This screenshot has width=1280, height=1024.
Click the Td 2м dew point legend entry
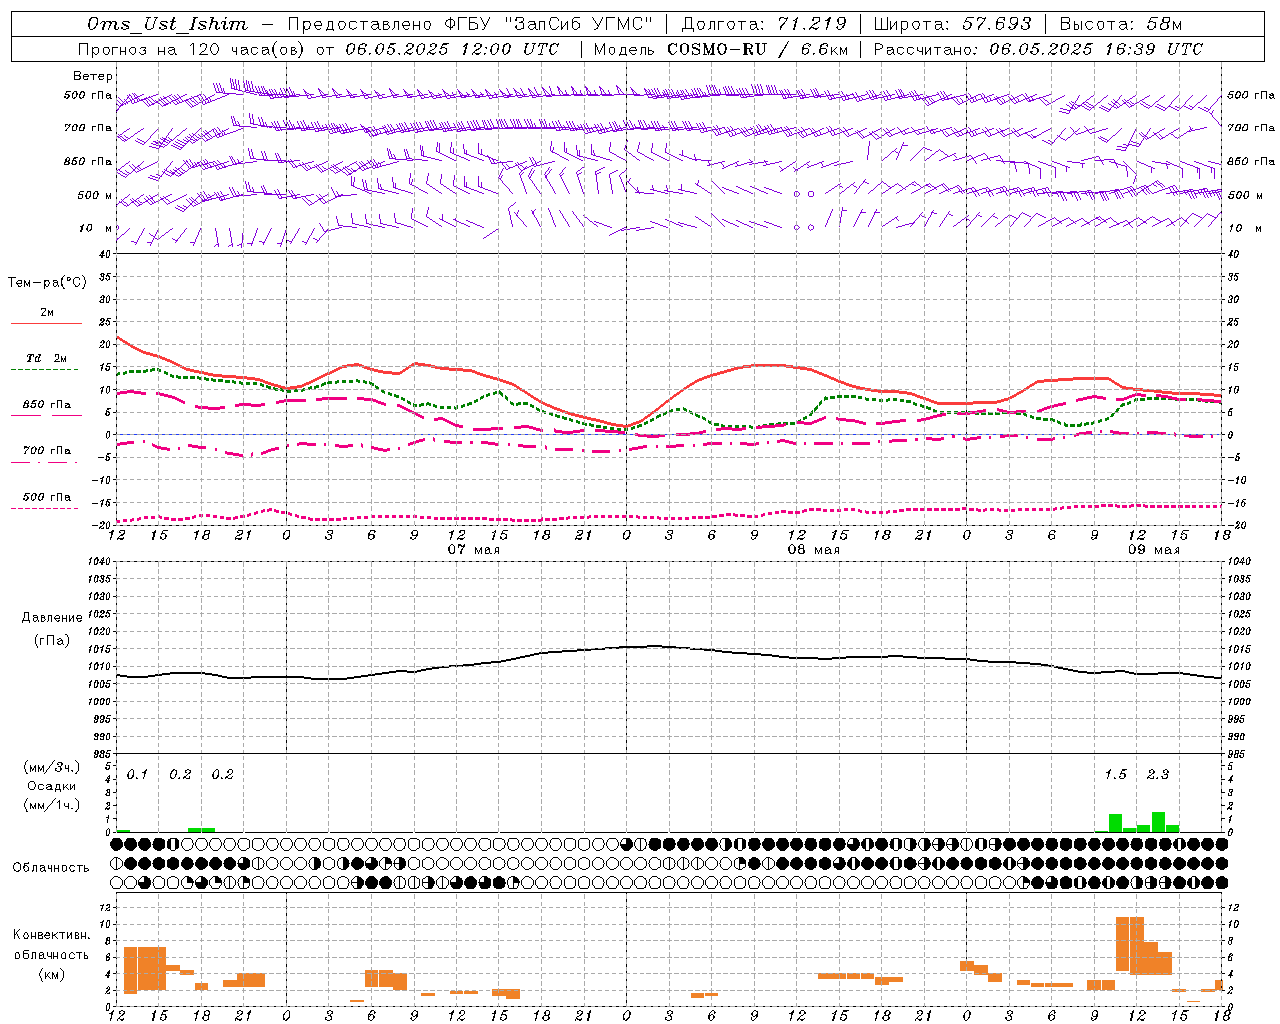click(47, 358)
